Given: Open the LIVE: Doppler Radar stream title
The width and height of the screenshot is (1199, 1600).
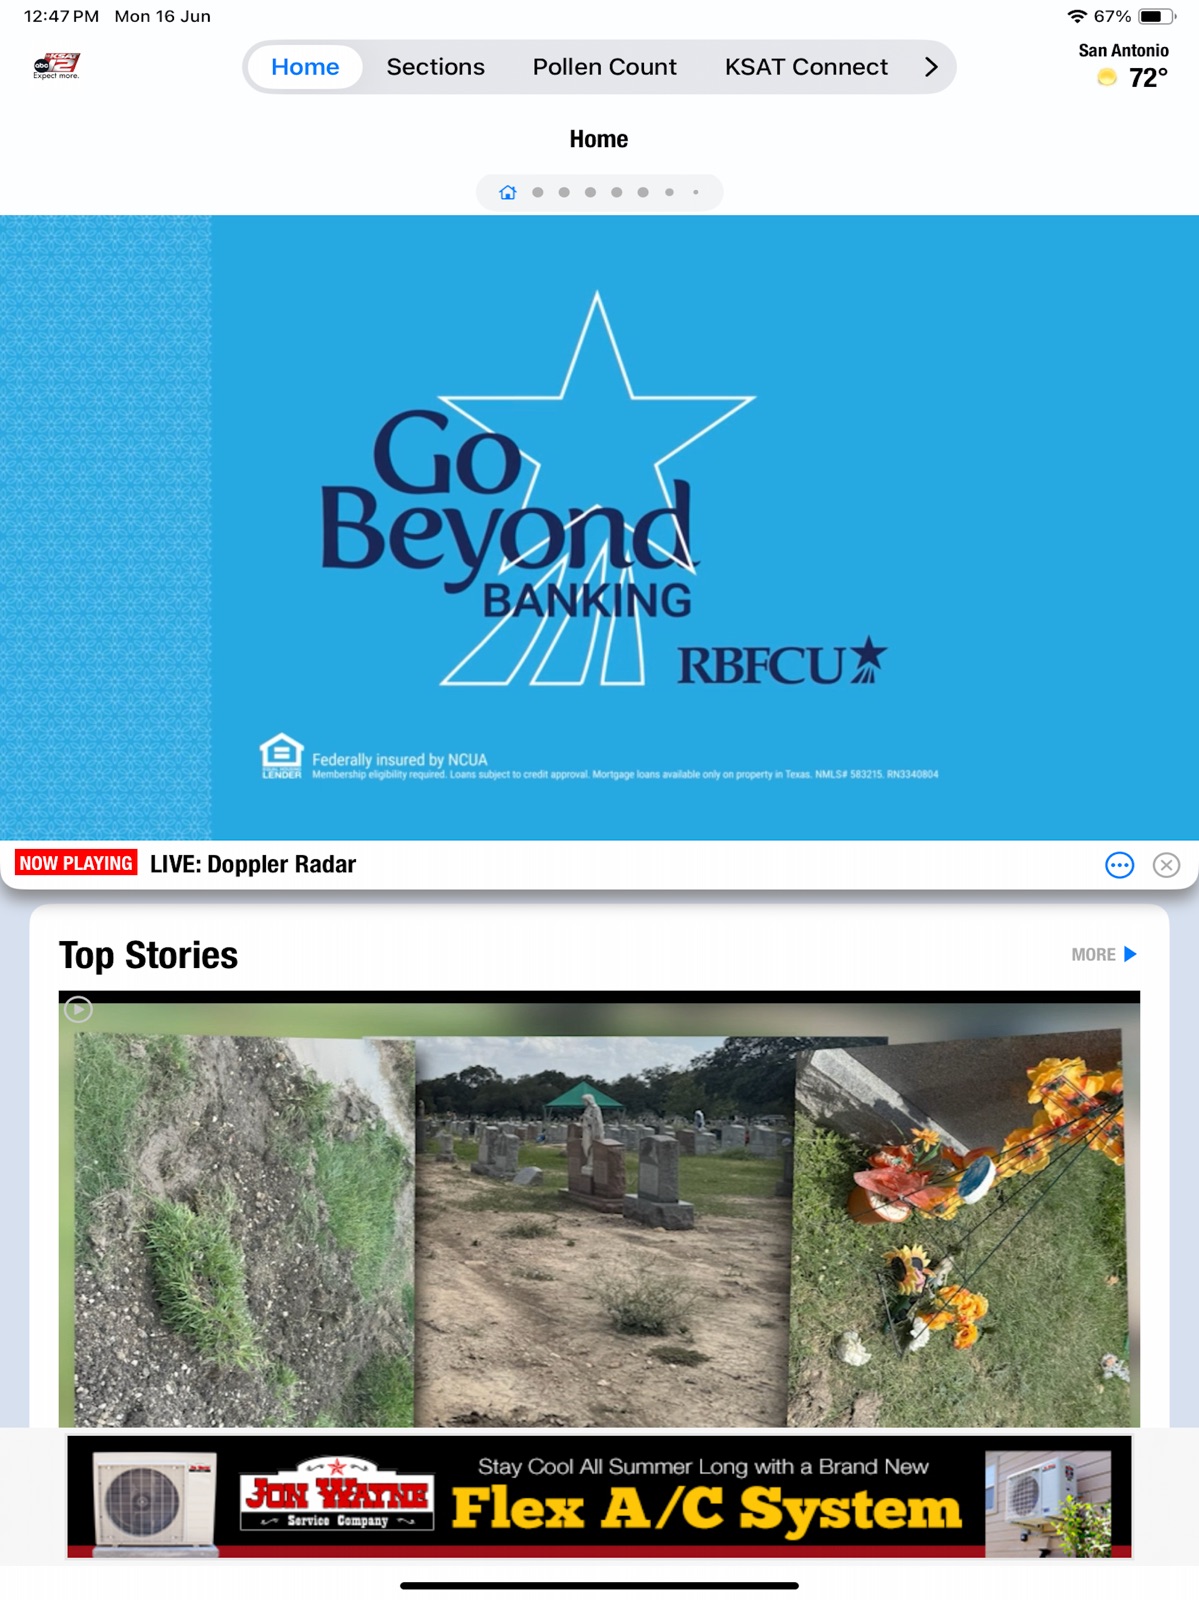Looking at the screenshot, I should point(253,864).
